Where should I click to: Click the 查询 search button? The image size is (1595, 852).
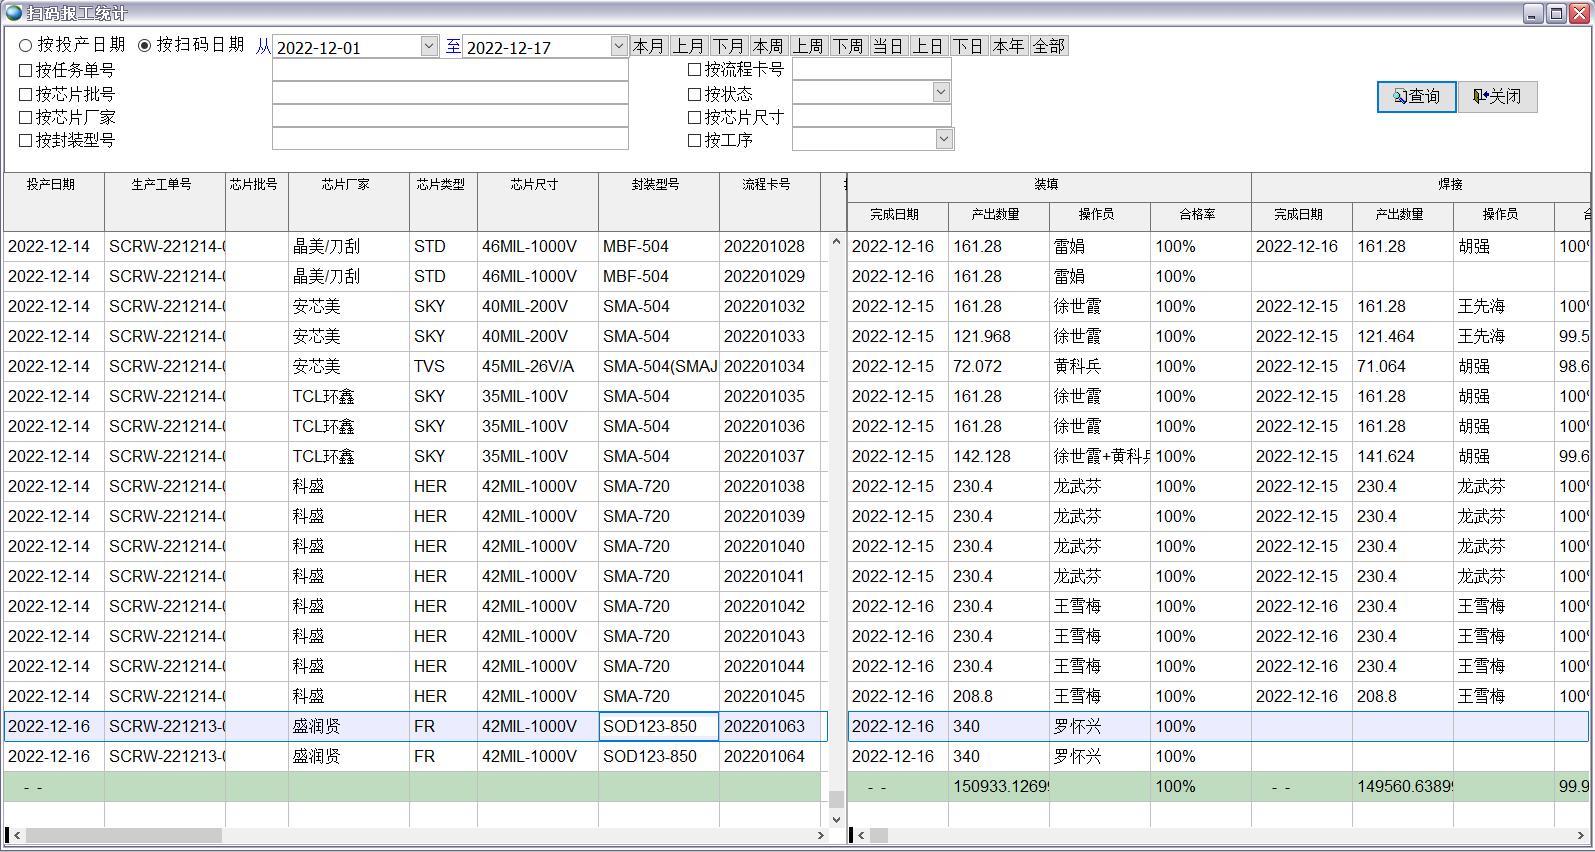(x=1416, y=97)
